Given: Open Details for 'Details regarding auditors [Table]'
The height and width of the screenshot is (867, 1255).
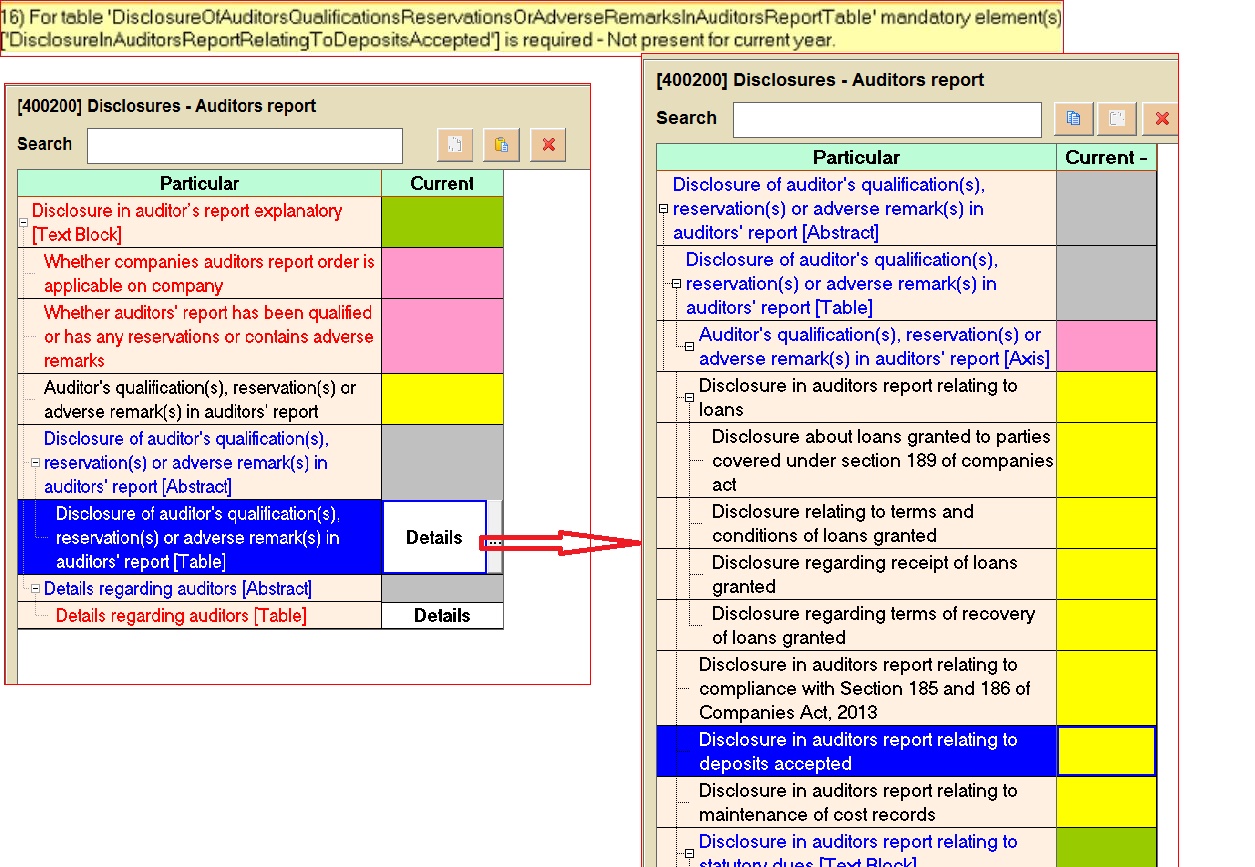Looking at the screenshot, I should pyautogui.click(x=441, y=616).
